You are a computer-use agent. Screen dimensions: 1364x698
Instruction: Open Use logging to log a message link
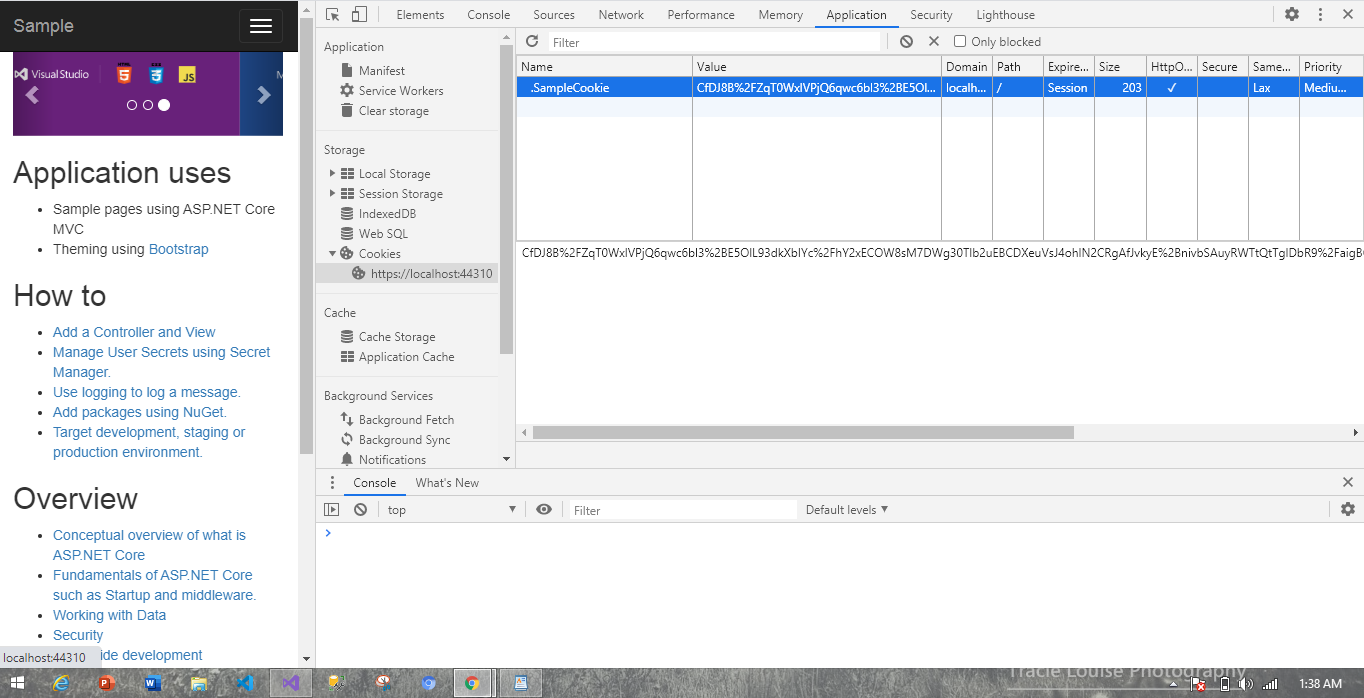[x=147, y=392]
